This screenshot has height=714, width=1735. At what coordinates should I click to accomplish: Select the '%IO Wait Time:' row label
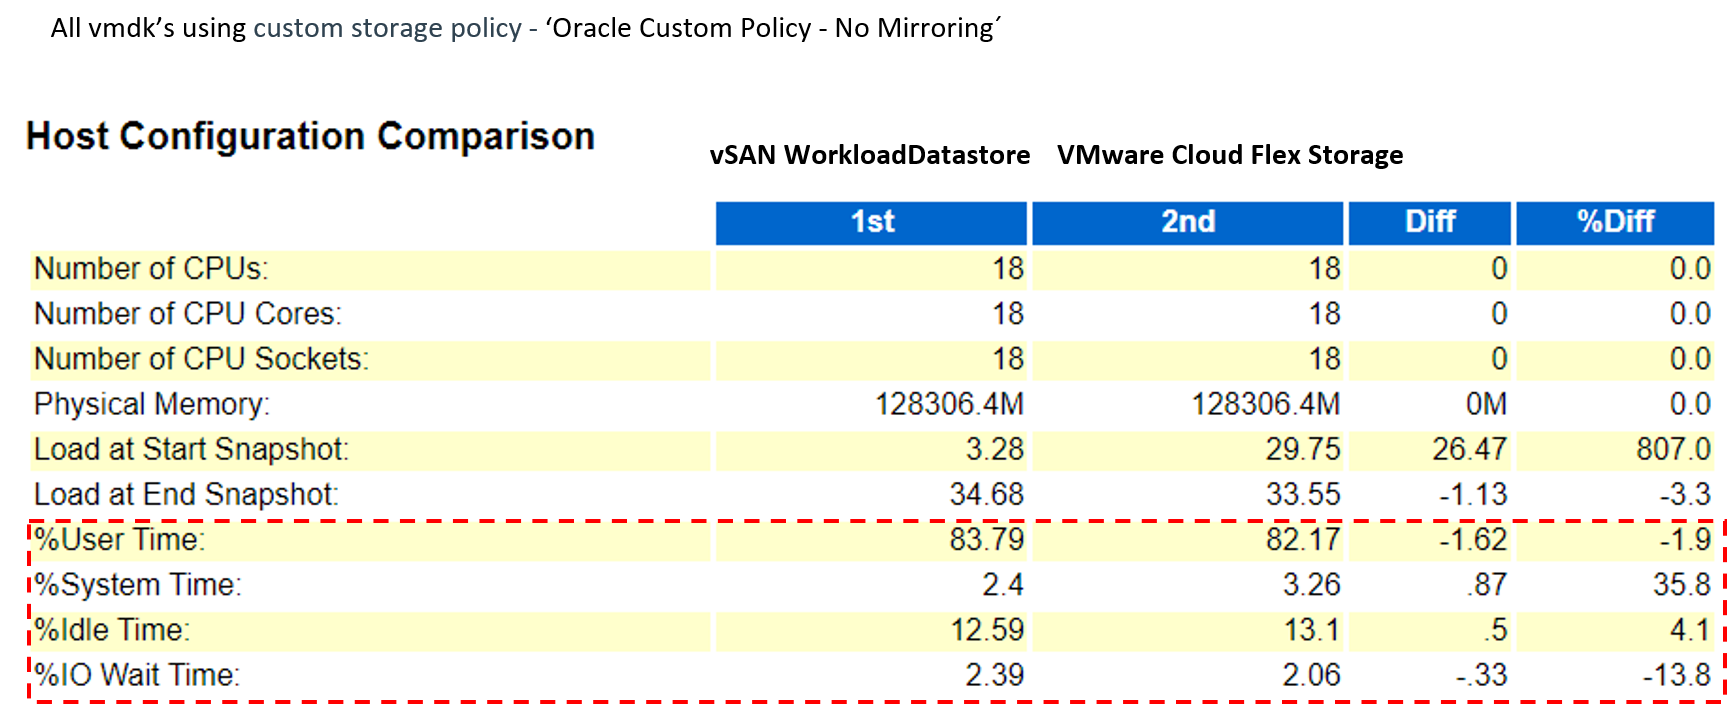137,675
